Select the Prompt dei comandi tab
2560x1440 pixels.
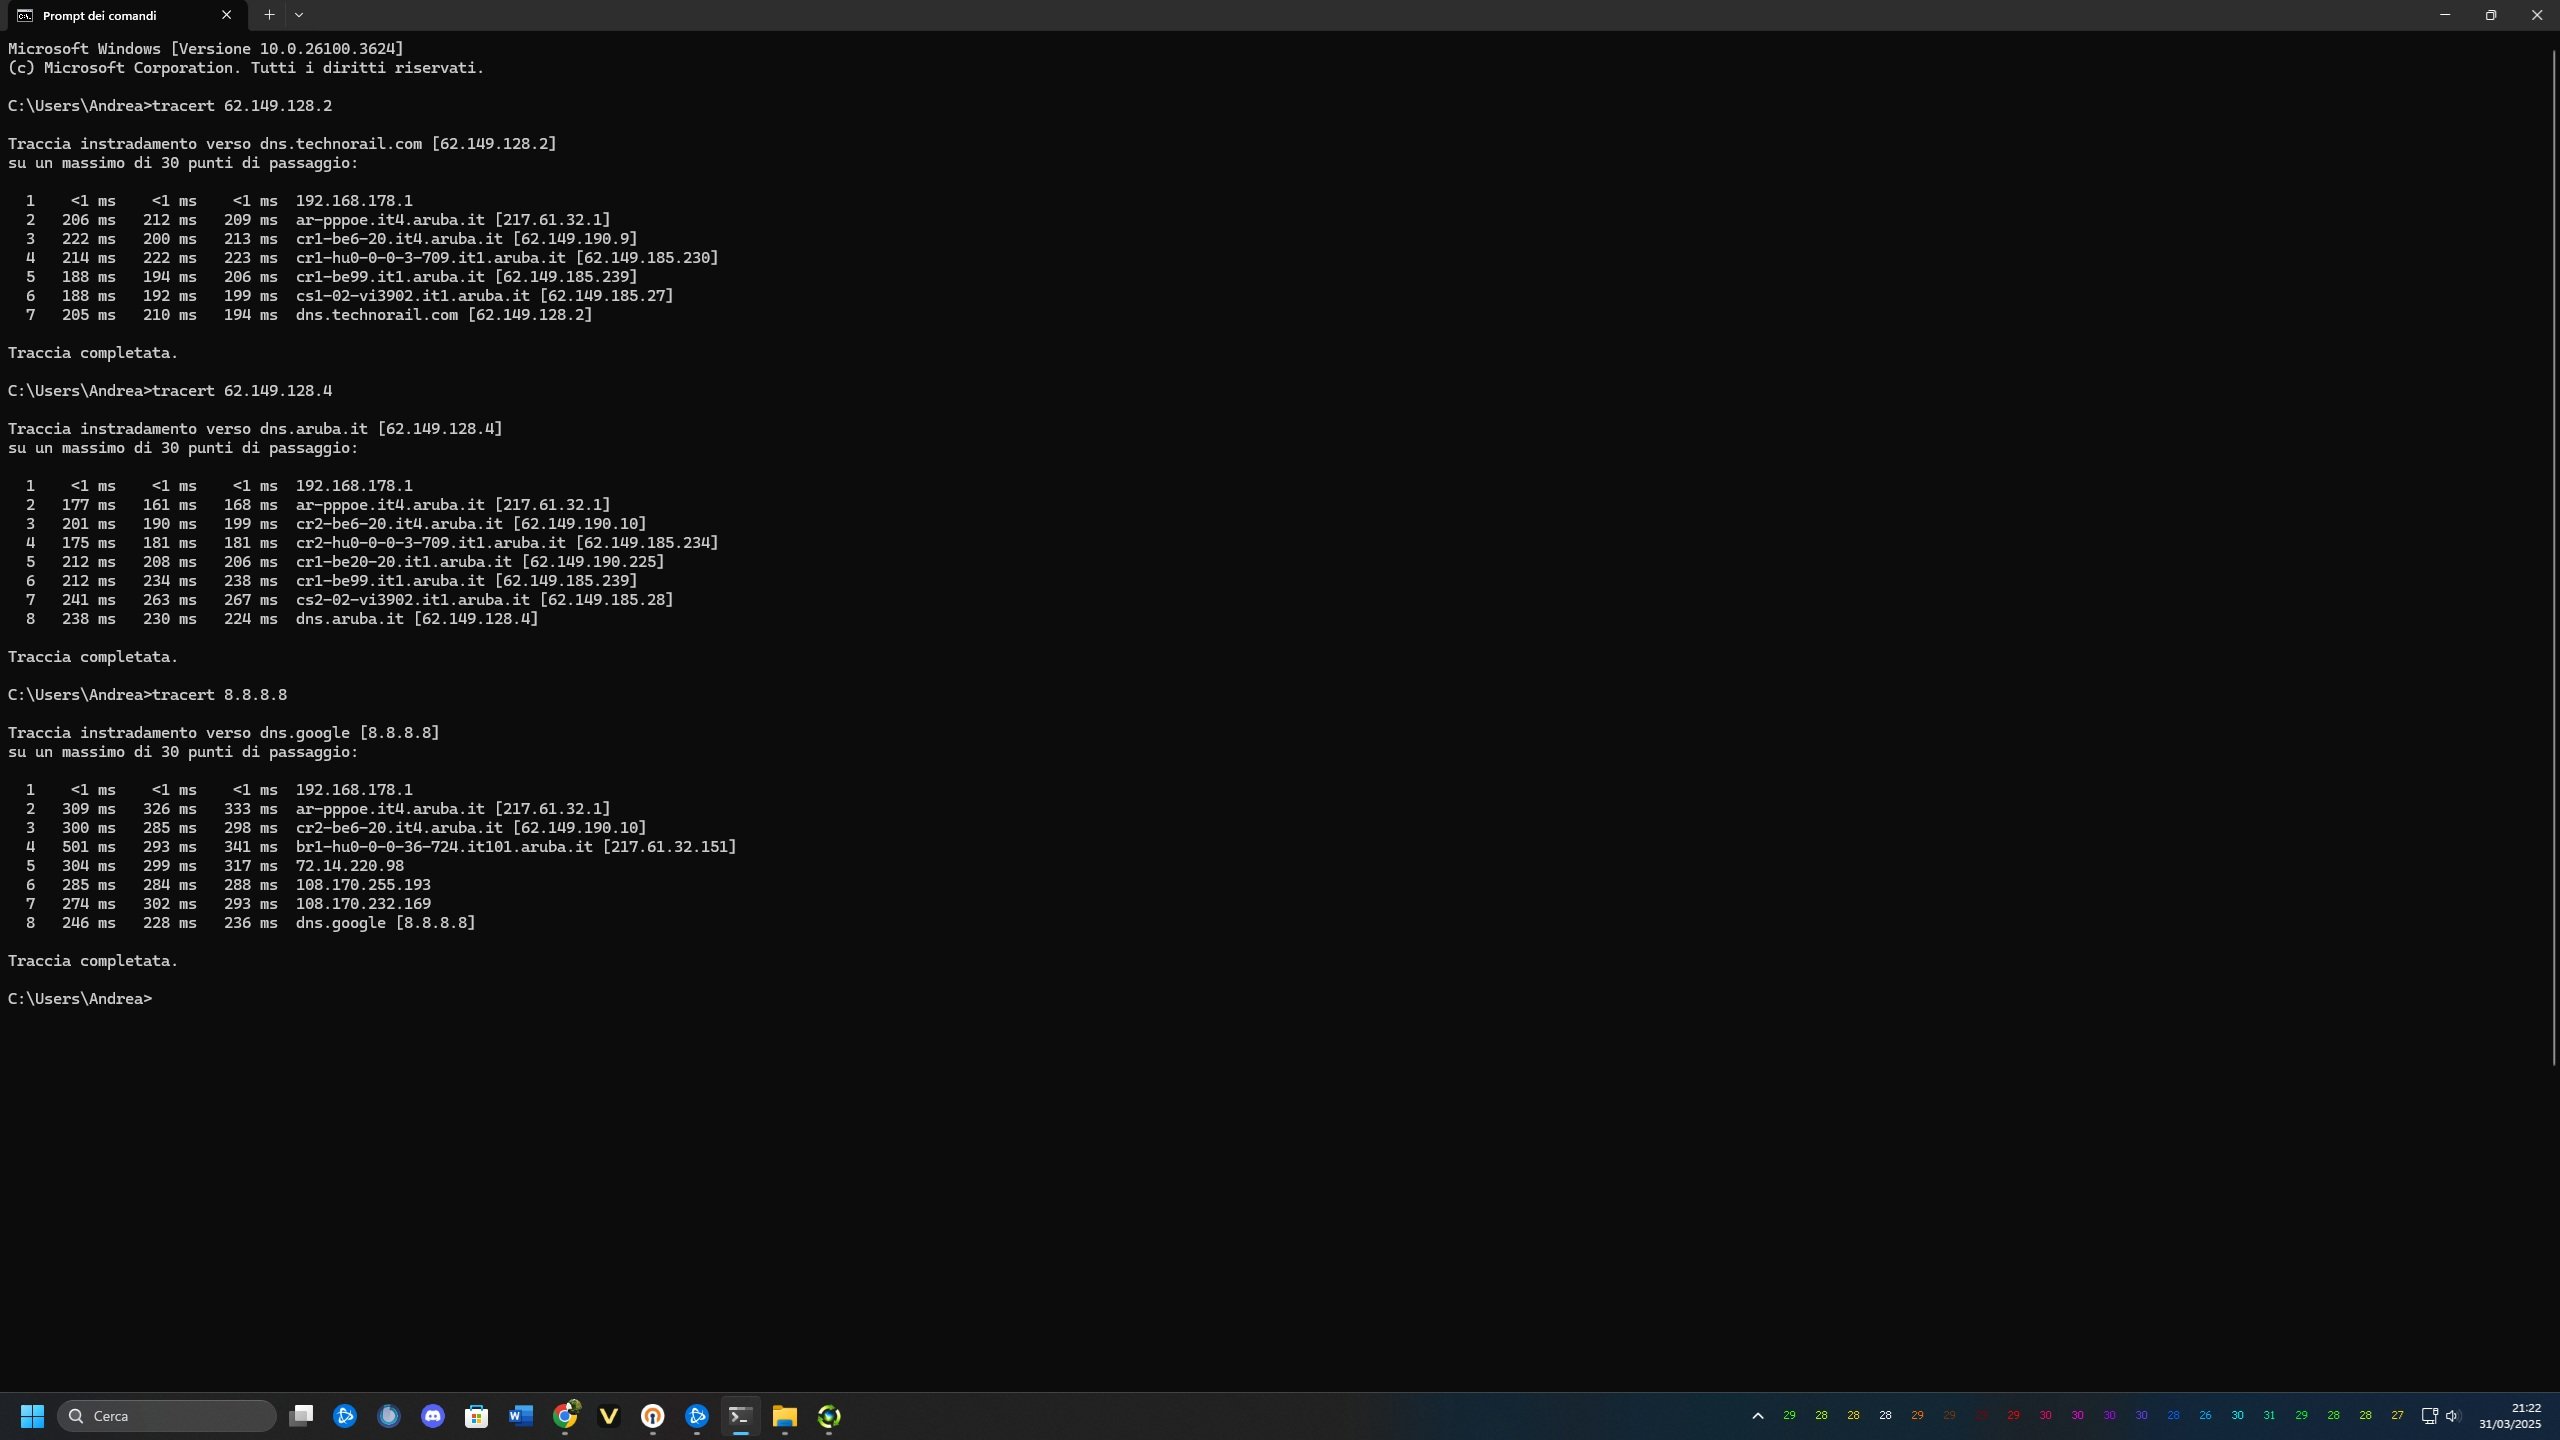[110, 15]
